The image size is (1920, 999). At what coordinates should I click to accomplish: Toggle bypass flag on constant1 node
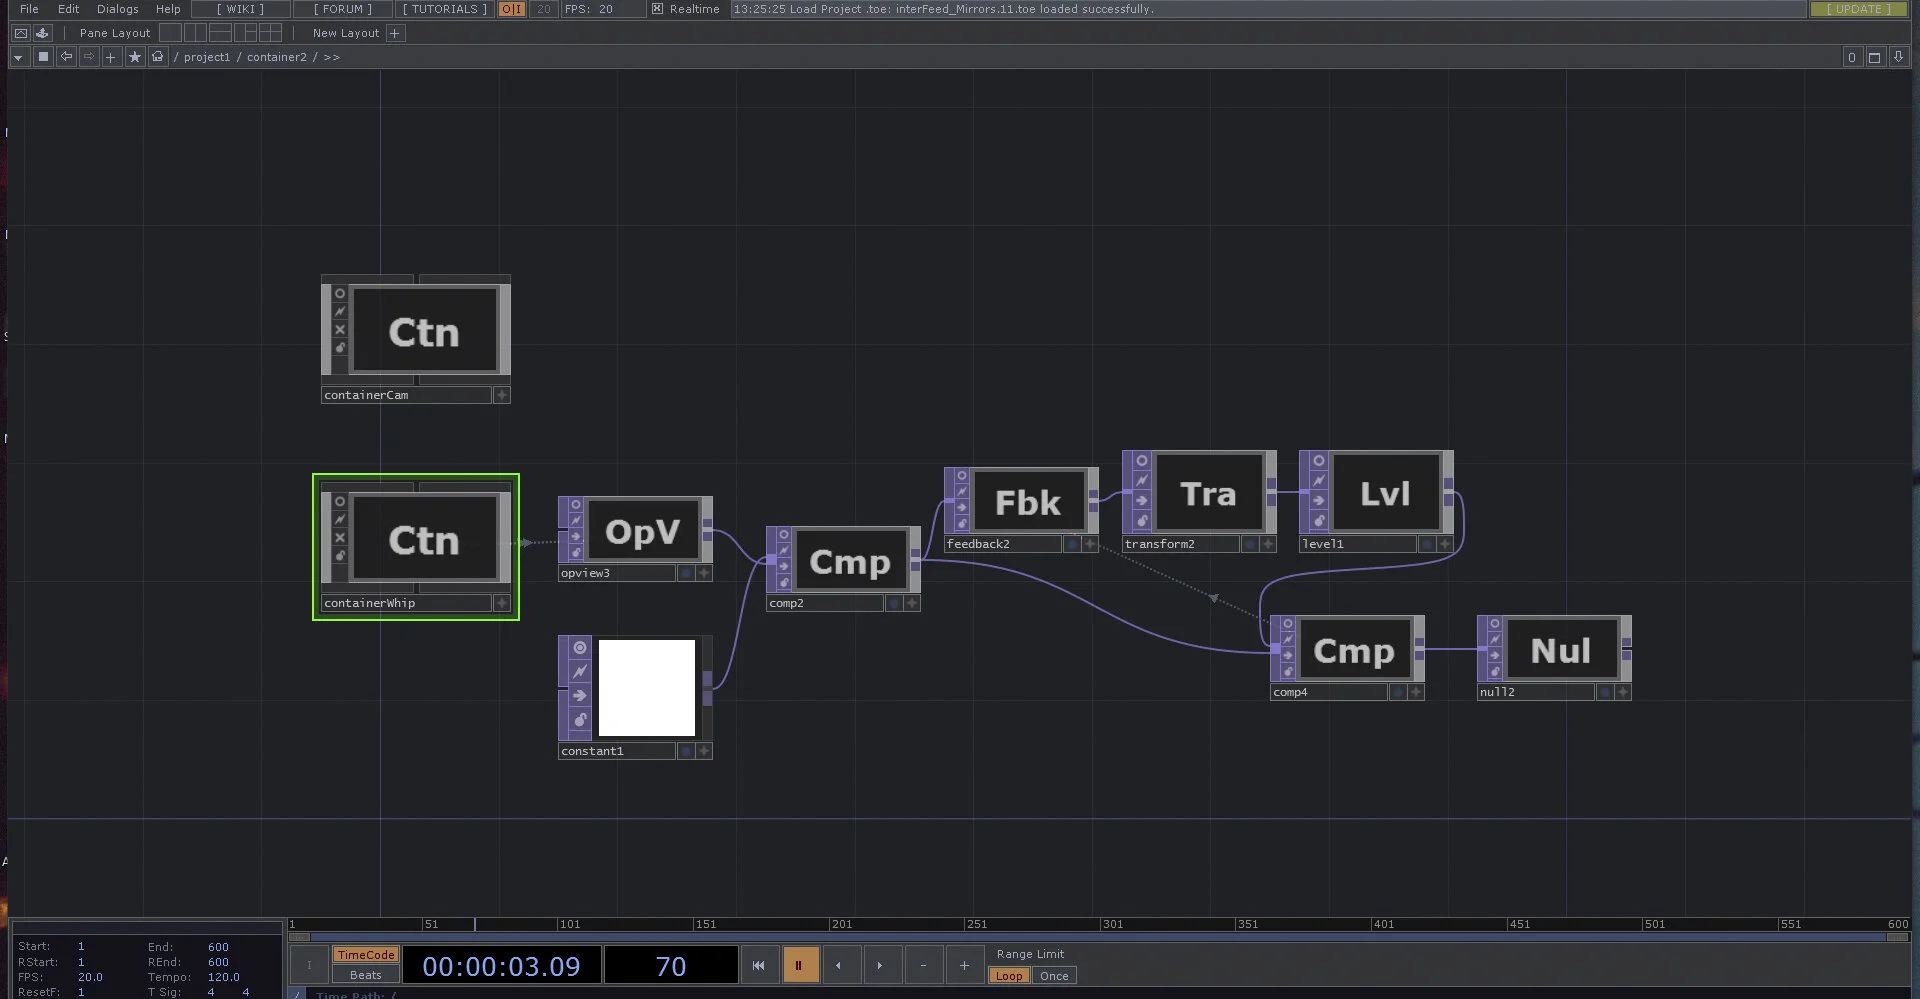click(x=580, y=671)
